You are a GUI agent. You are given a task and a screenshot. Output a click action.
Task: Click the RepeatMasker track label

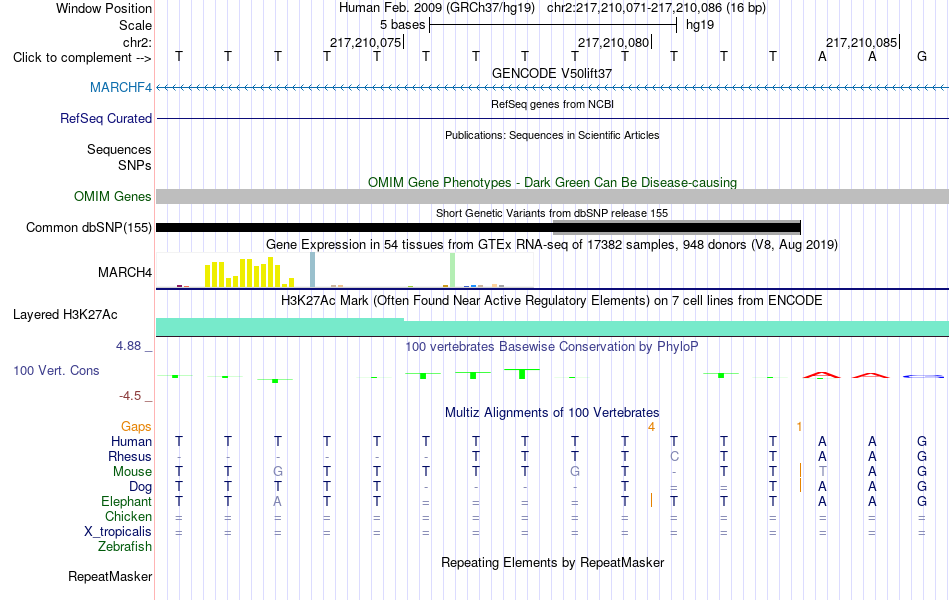click(110, 576)
